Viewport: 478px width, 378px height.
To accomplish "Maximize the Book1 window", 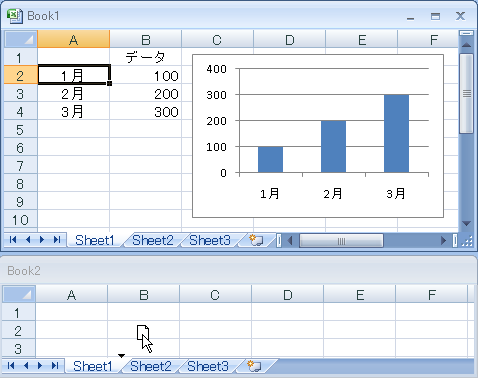I will 435,16.
